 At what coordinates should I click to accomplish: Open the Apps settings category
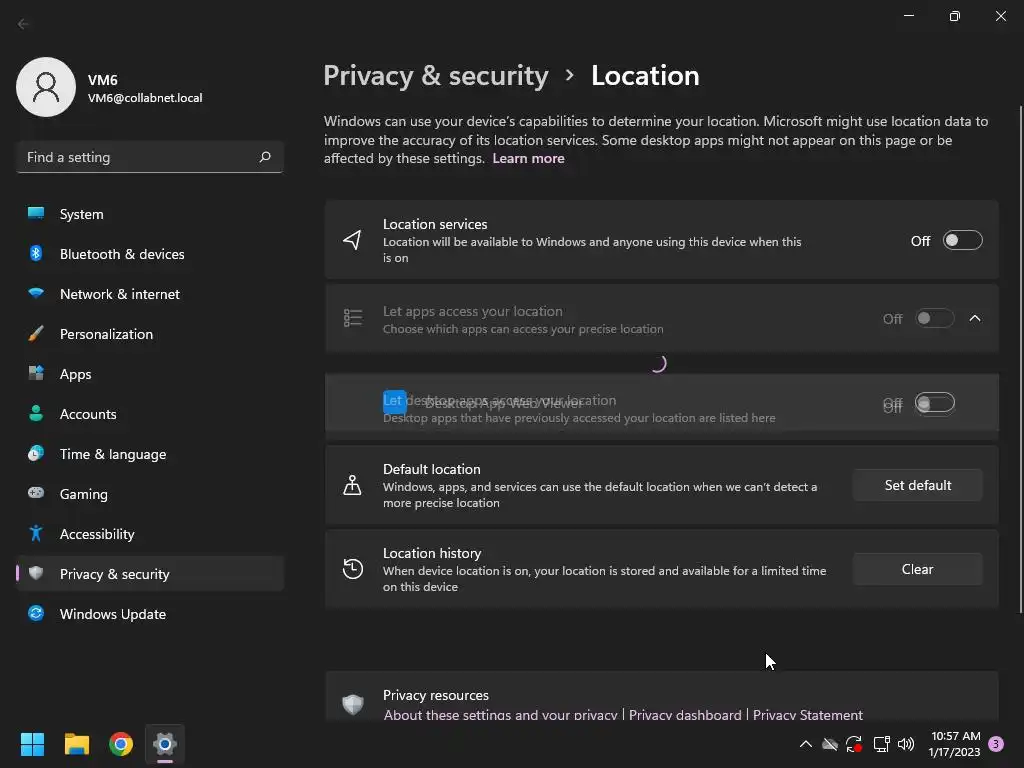tap(75, 374)
